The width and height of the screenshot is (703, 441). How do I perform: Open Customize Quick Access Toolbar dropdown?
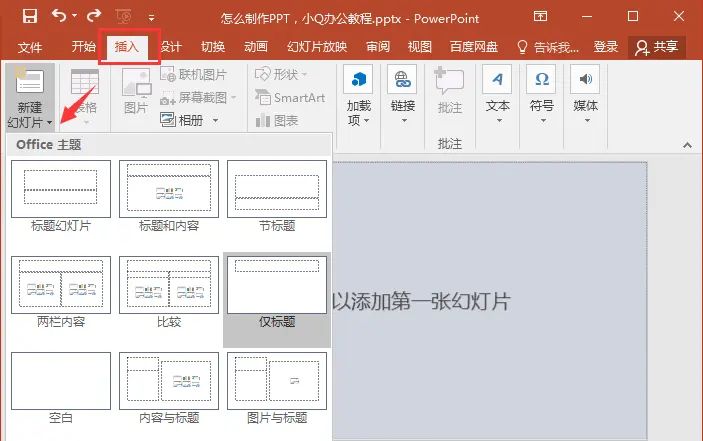[x=152, y=18]
